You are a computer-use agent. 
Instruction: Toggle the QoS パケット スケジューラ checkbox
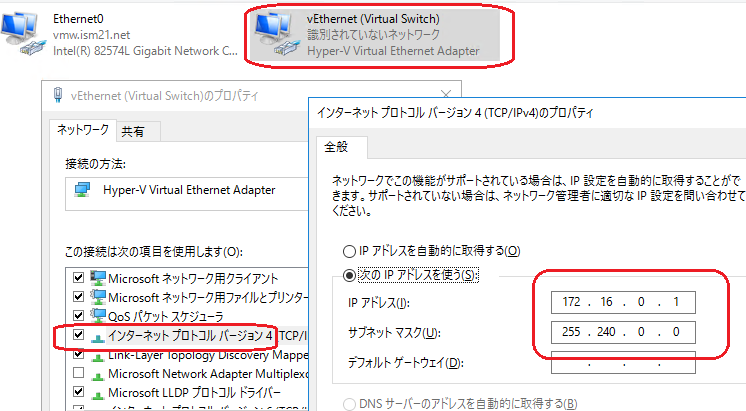point(79,316)
